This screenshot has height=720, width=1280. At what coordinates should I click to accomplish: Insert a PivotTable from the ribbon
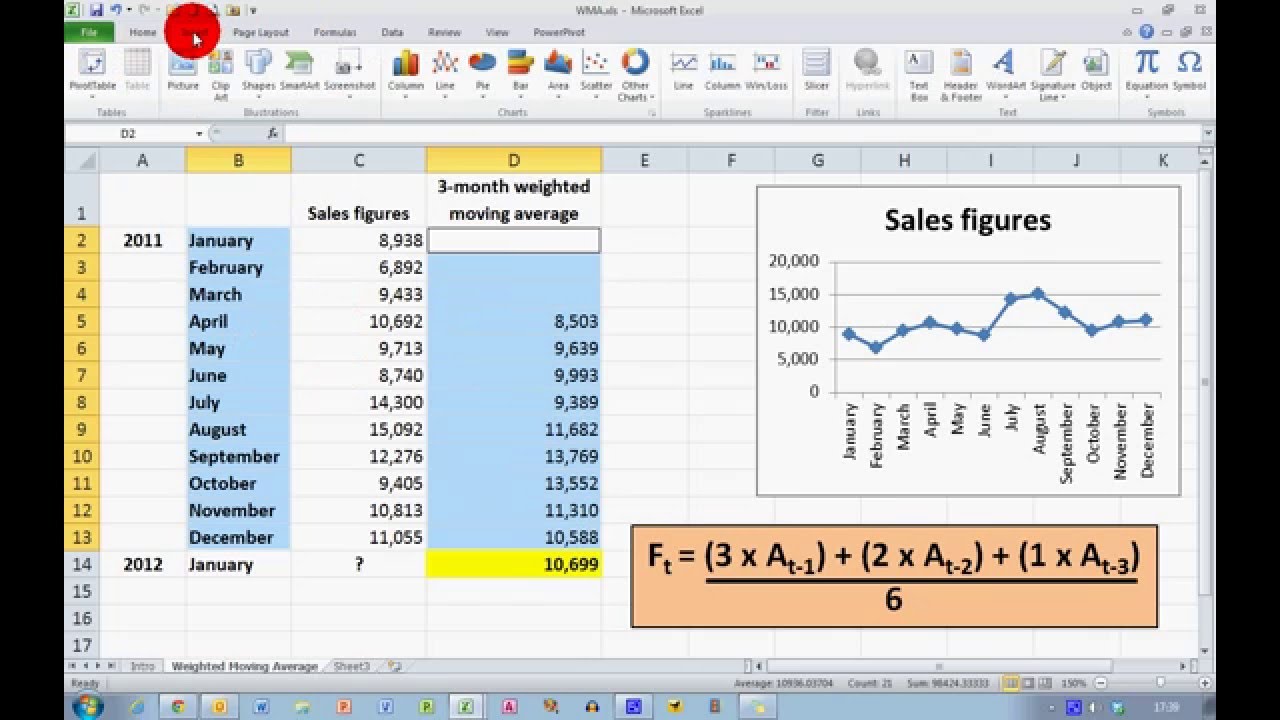coord(92,73)
